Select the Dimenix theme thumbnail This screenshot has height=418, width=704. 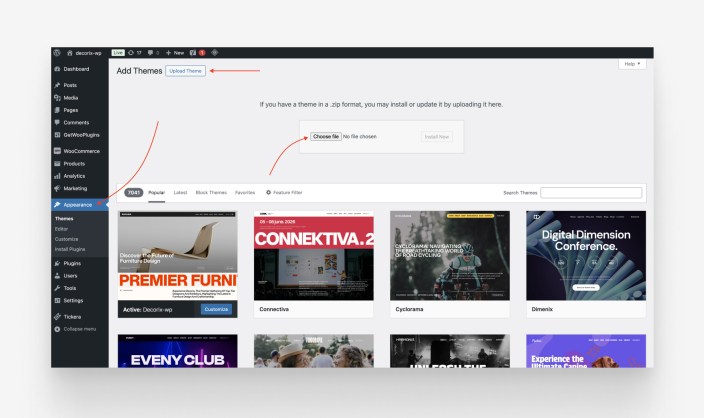pos(586,255)
